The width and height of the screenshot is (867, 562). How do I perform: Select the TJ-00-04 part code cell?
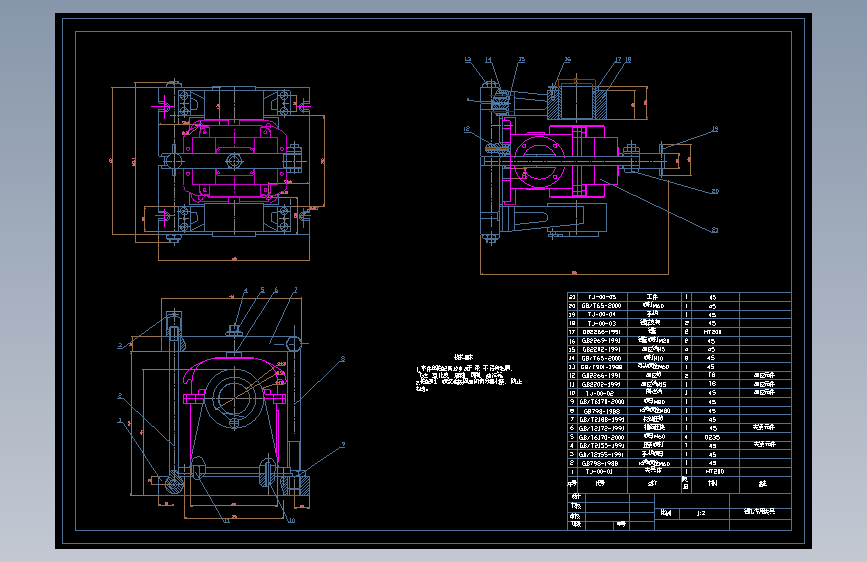tap(602, 314)
